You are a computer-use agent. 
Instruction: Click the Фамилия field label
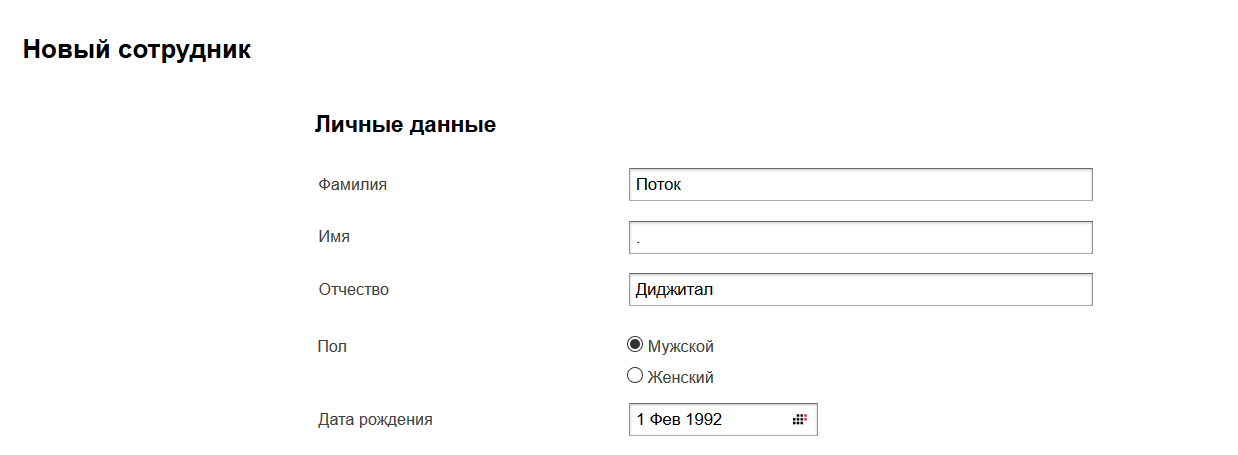click(352, 184)
